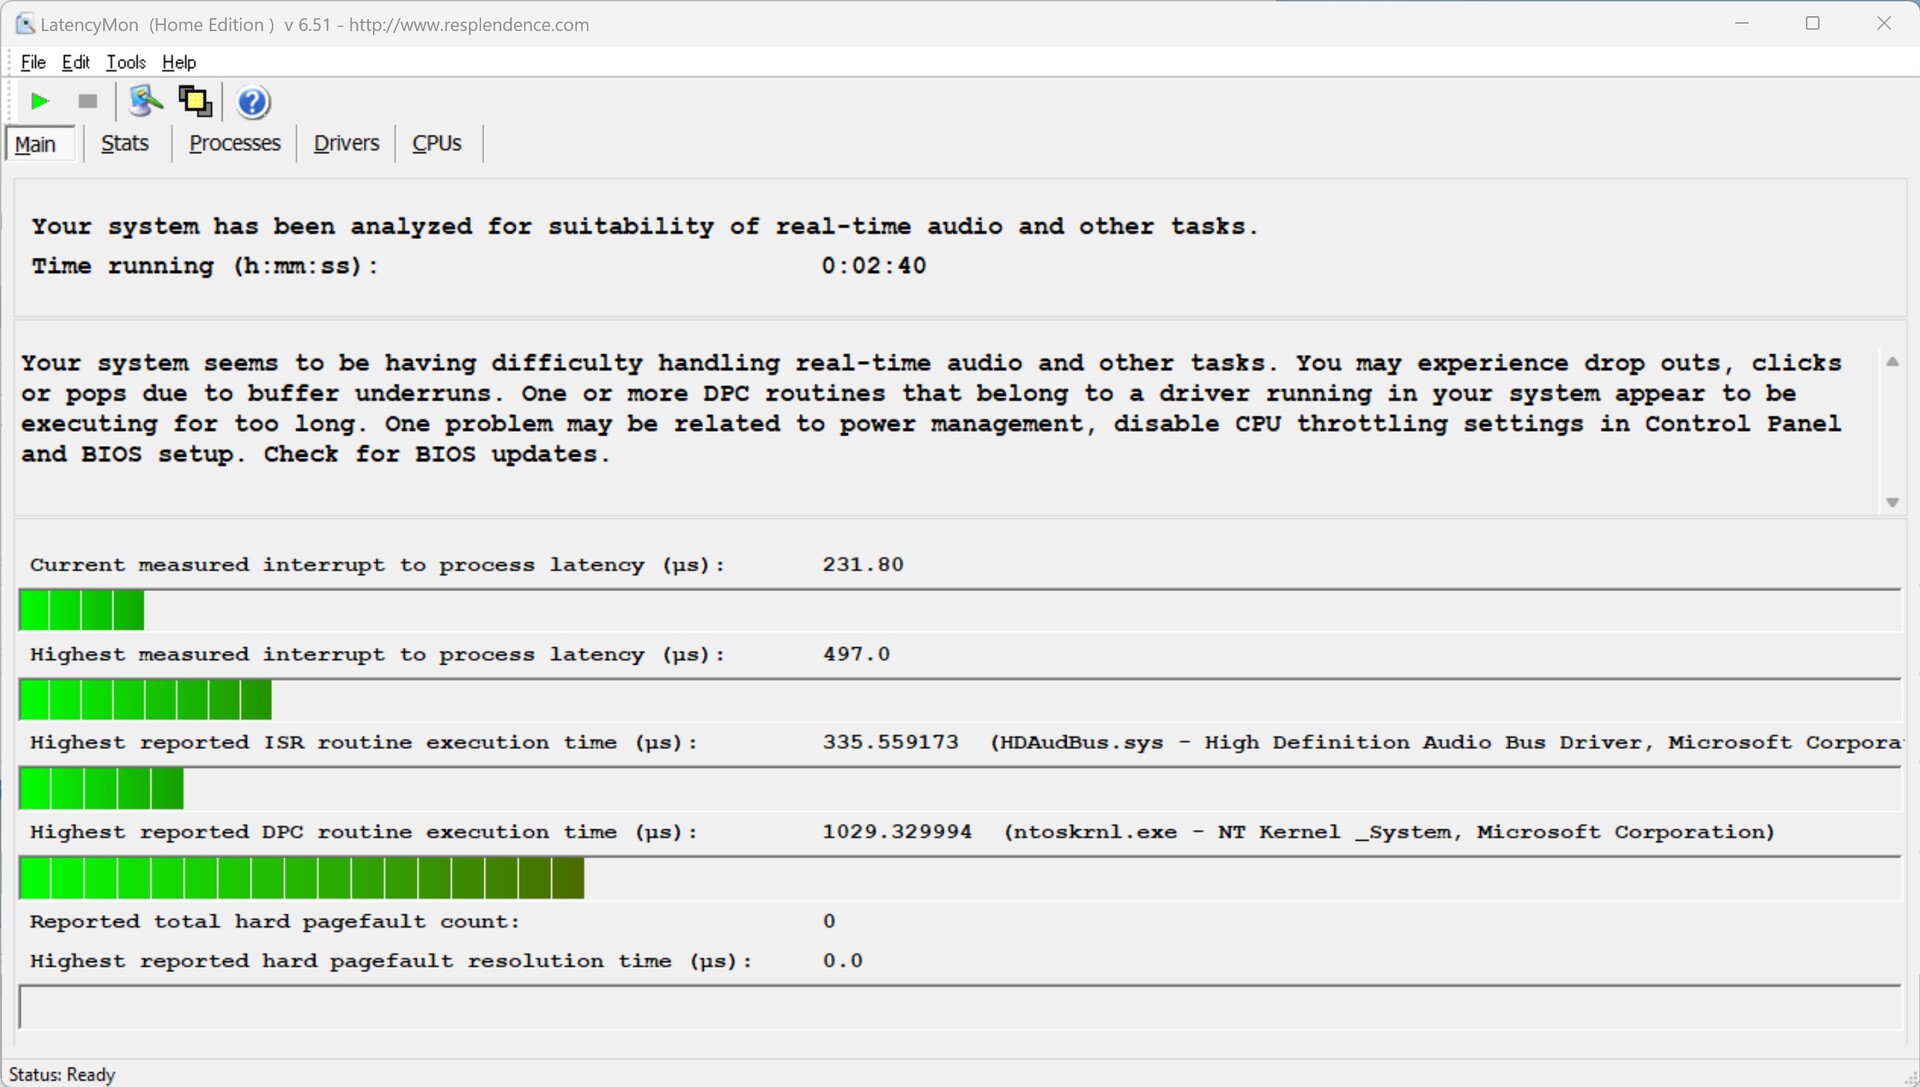The image size is (1920, 1087).
Task: Click the LatencyMon app icon in the title bar
Action: [24, 24]
